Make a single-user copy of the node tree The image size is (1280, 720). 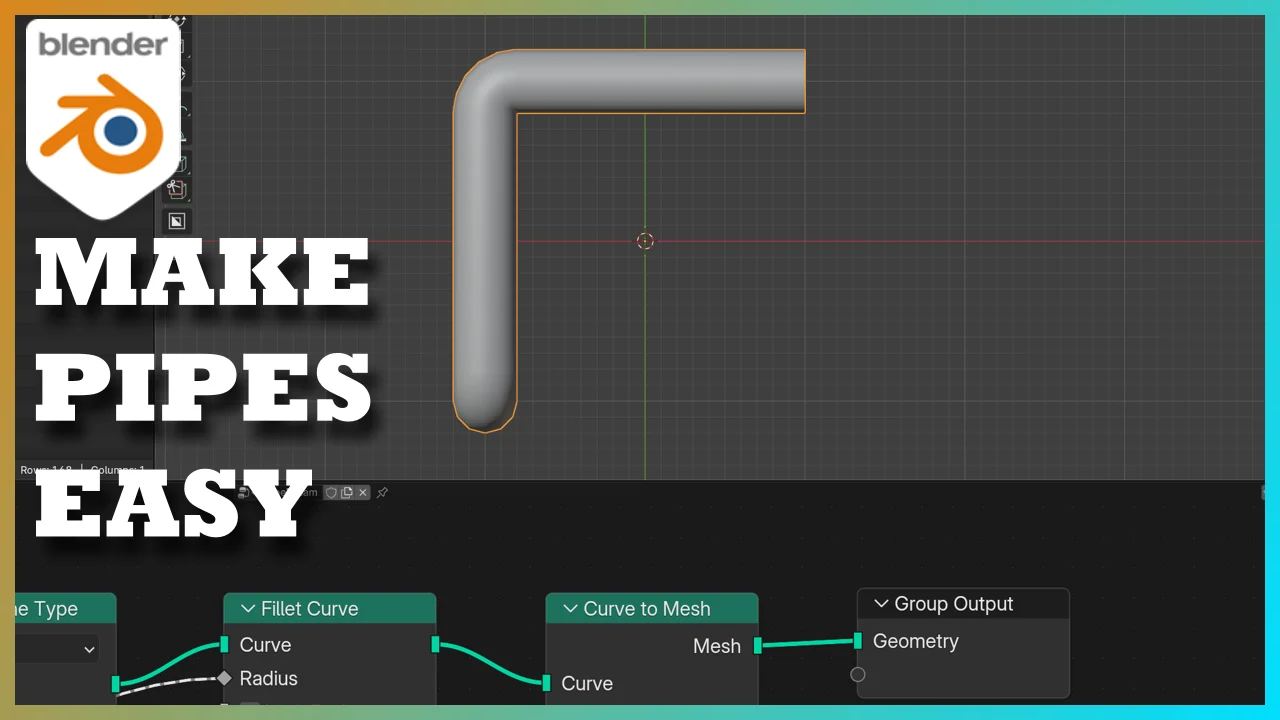pyautogui.click(x=347, y=492)
